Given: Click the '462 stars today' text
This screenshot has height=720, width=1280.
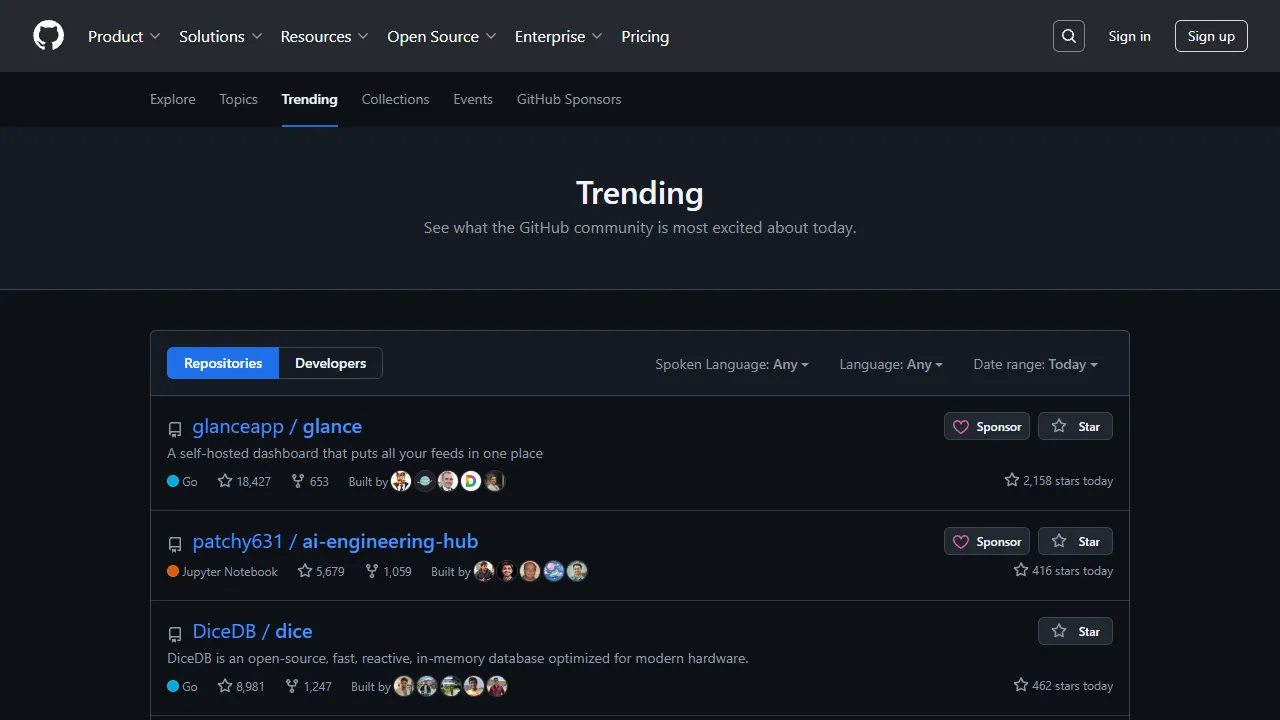Looking at the screenshot, I should click(x=1063, y=686).
